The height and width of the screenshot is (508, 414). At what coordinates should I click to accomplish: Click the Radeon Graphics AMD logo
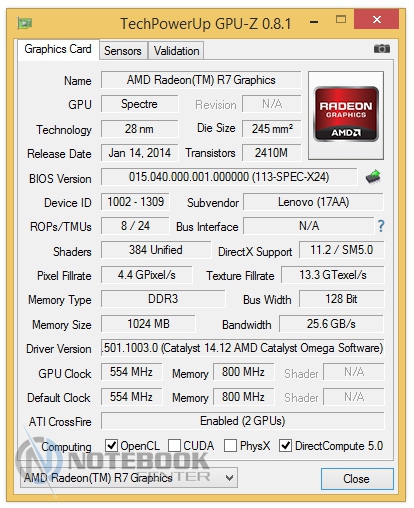point(346,115)
